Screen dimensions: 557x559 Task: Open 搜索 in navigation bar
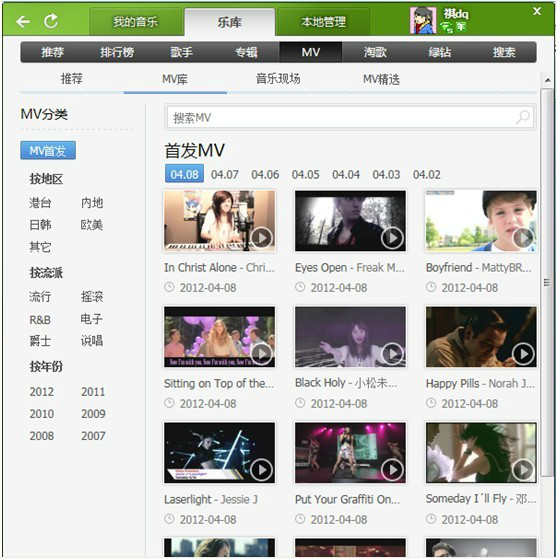[x=504, y=52]
